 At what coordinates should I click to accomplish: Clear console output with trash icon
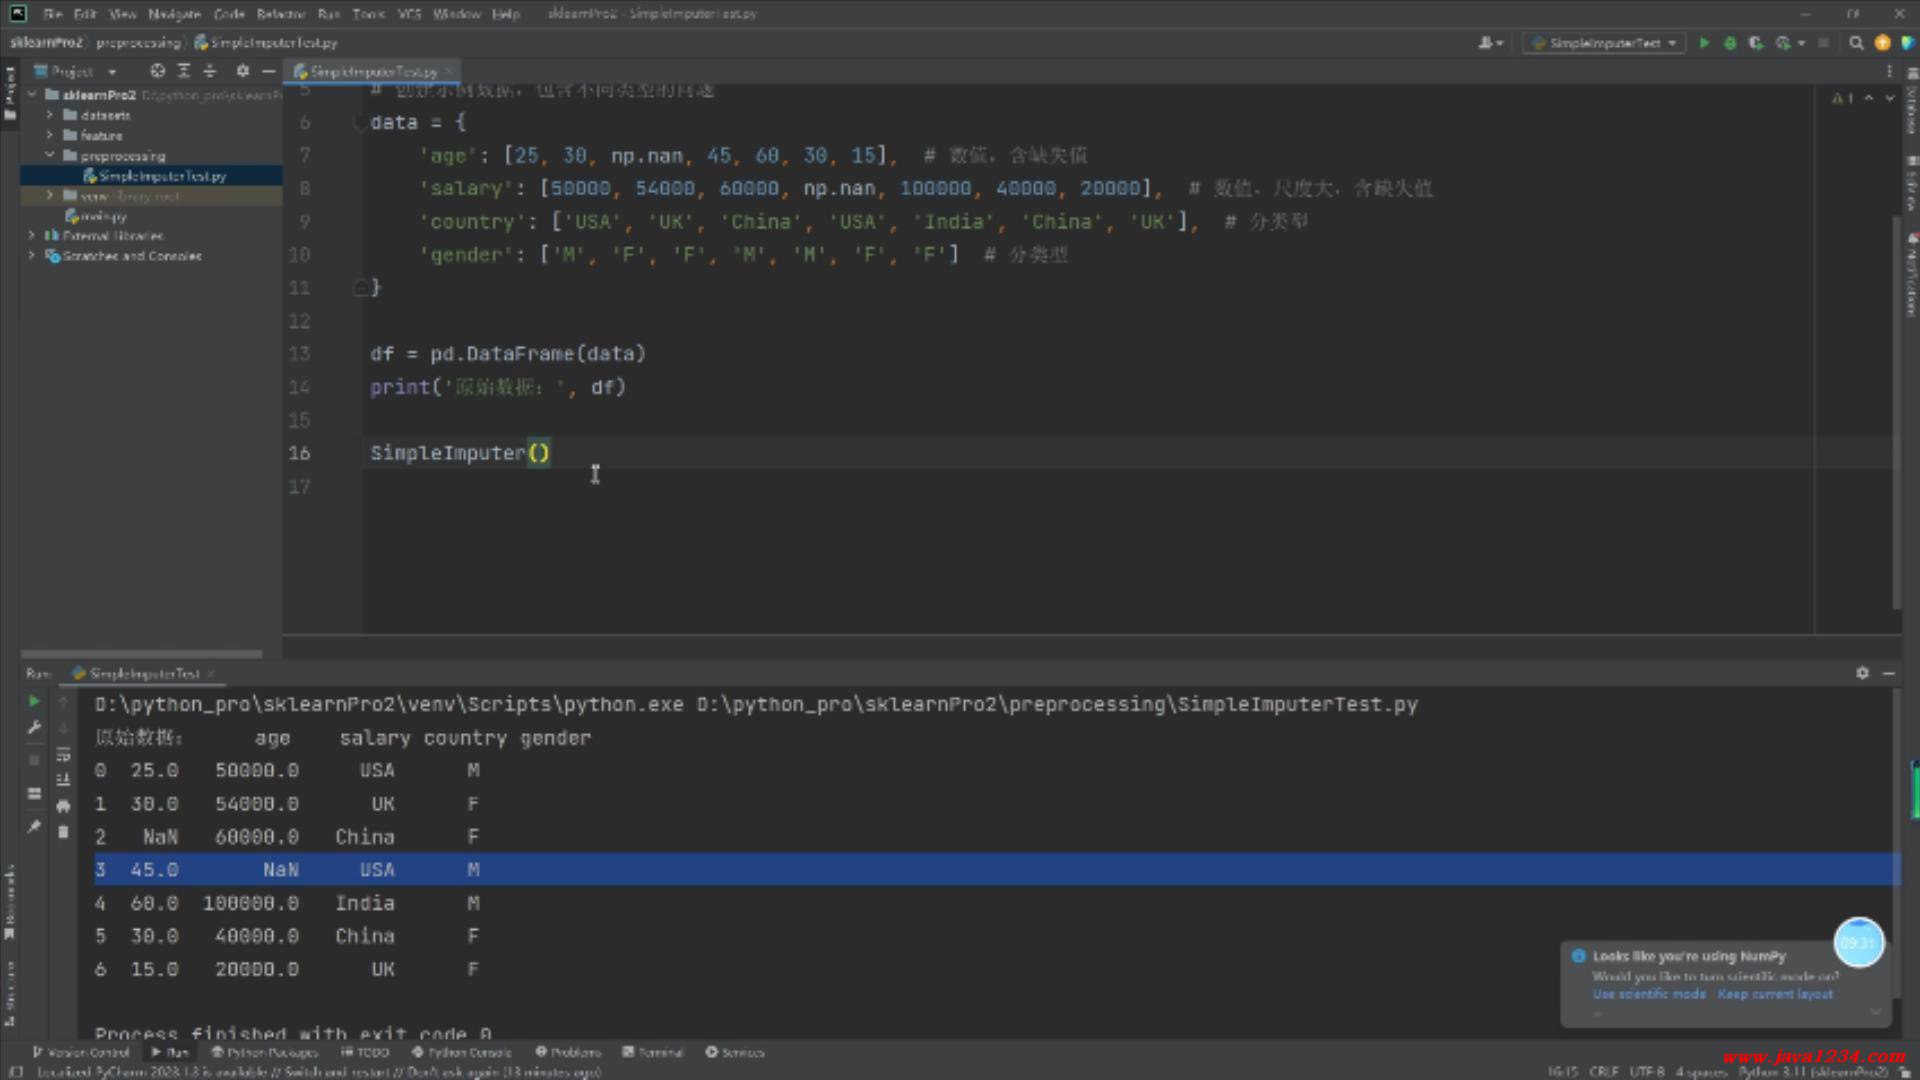pyautogui.click(x=63, y=832)
